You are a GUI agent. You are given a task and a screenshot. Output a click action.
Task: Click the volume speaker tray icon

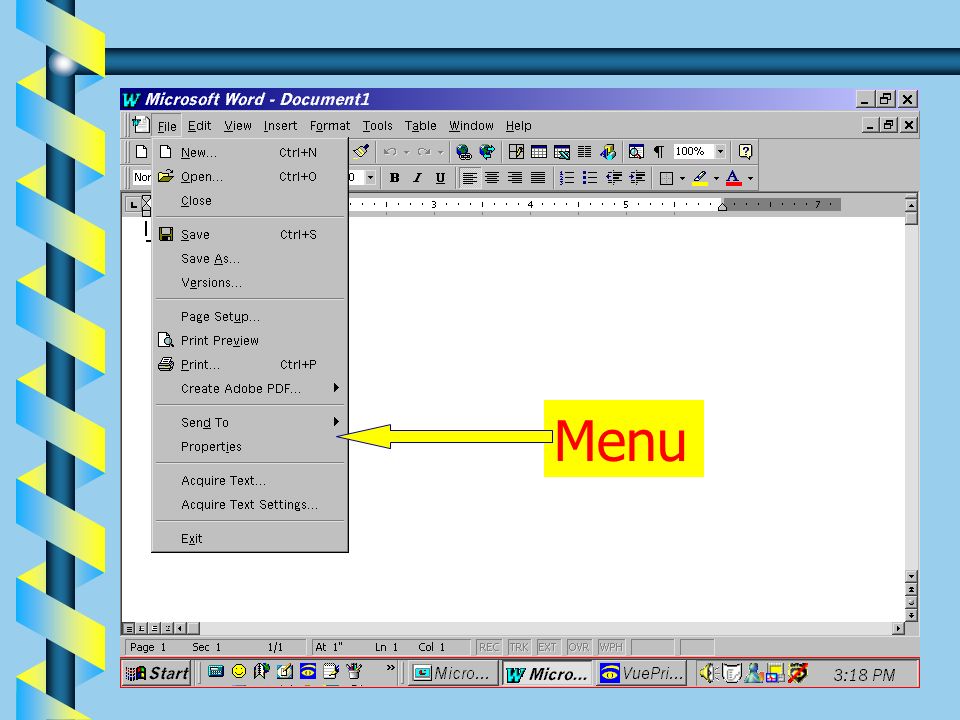coord(707,673)
